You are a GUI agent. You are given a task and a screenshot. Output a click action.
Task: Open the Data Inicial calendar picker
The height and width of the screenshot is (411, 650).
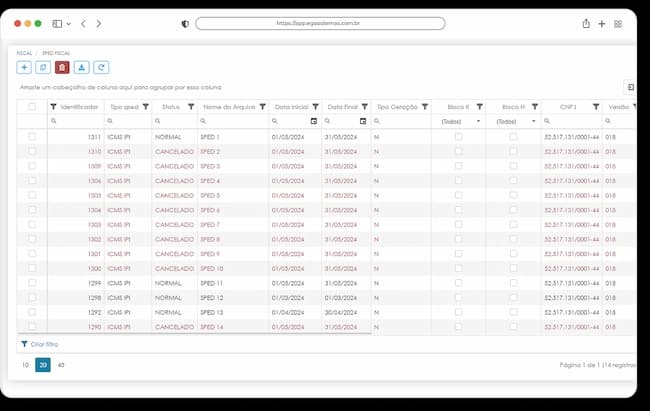(x=314, y=121)
